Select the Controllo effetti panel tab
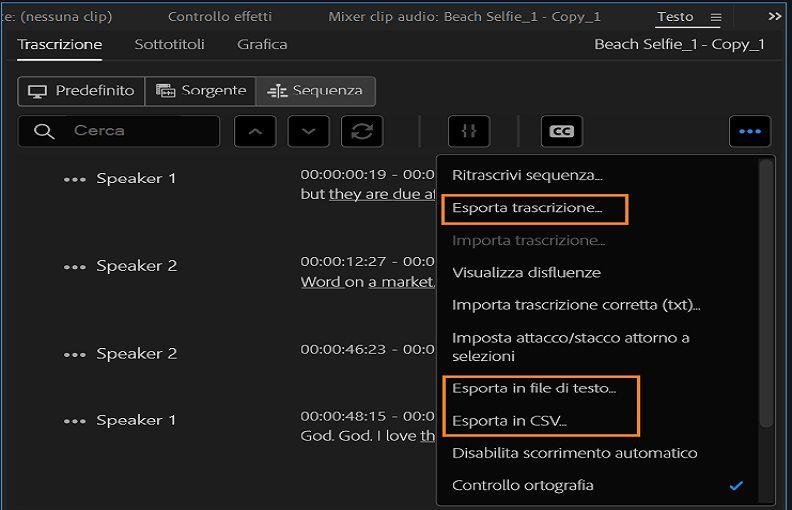The image size is (792, 510). (x=220, y=17)
